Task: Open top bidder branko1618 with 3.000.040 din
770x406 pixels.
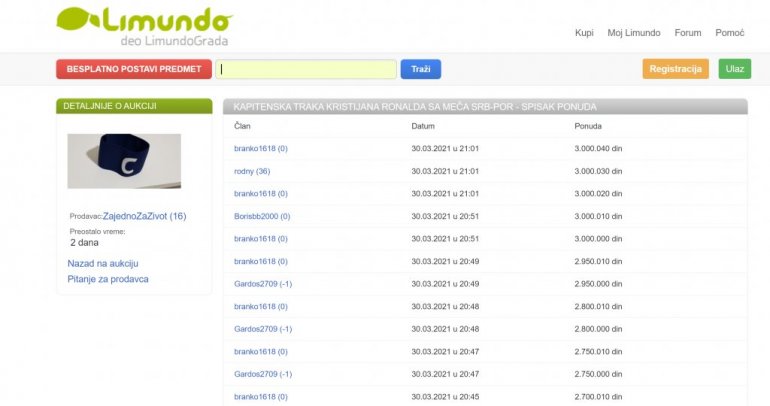Action: point(261,148)
